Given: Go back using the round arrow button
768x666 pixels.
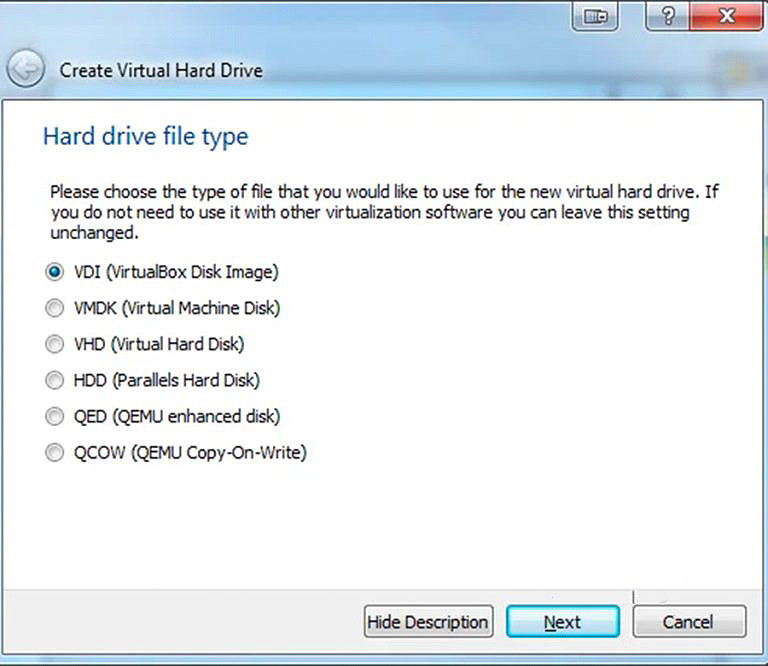Looking at the screenshot, I should (x=25, y=69).
